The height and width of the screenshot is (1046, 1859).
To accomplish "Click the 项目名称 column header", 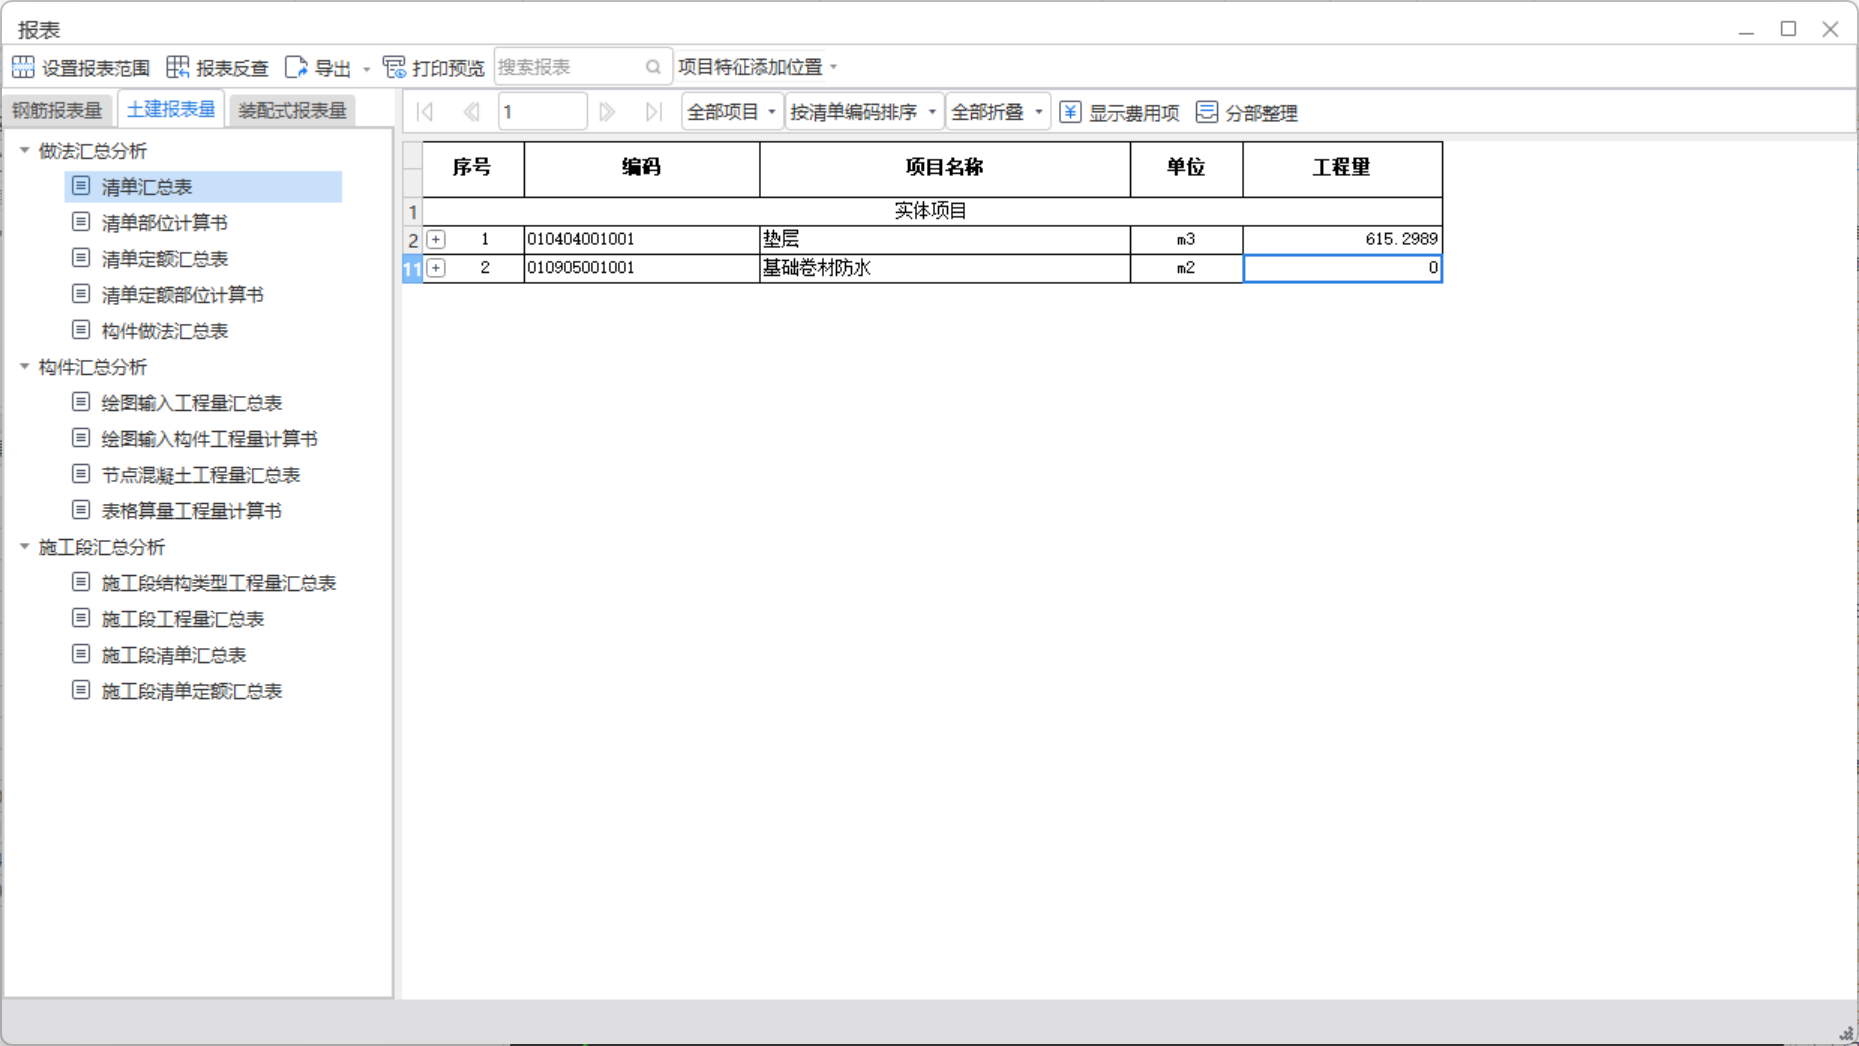I will click(944, 168).
